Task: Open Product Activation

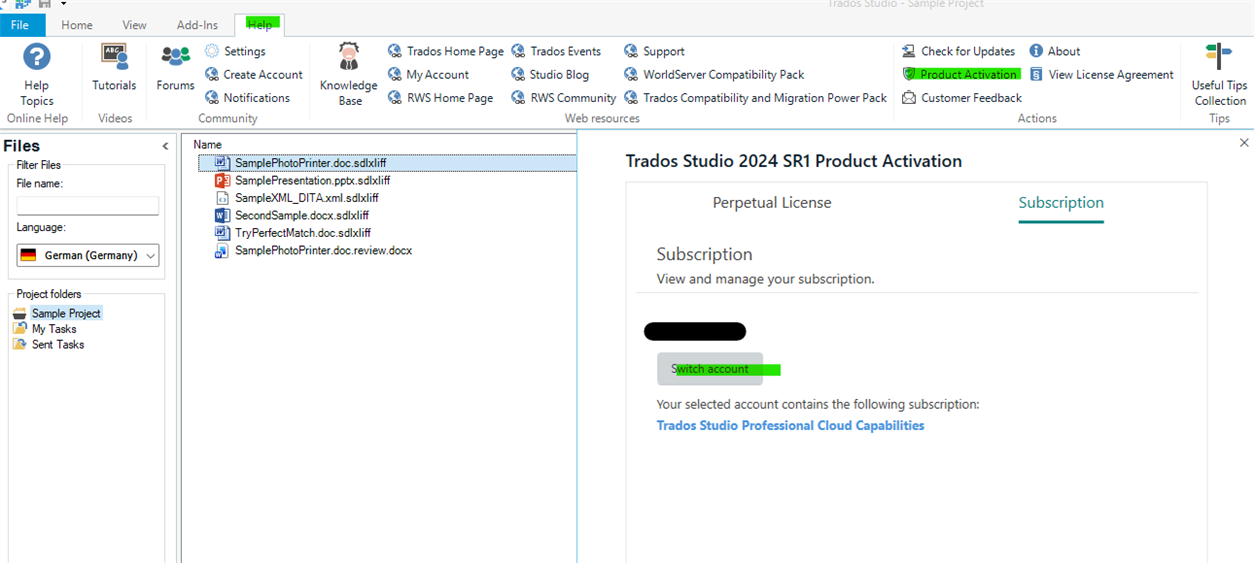Action: click(x=960, y=74)
